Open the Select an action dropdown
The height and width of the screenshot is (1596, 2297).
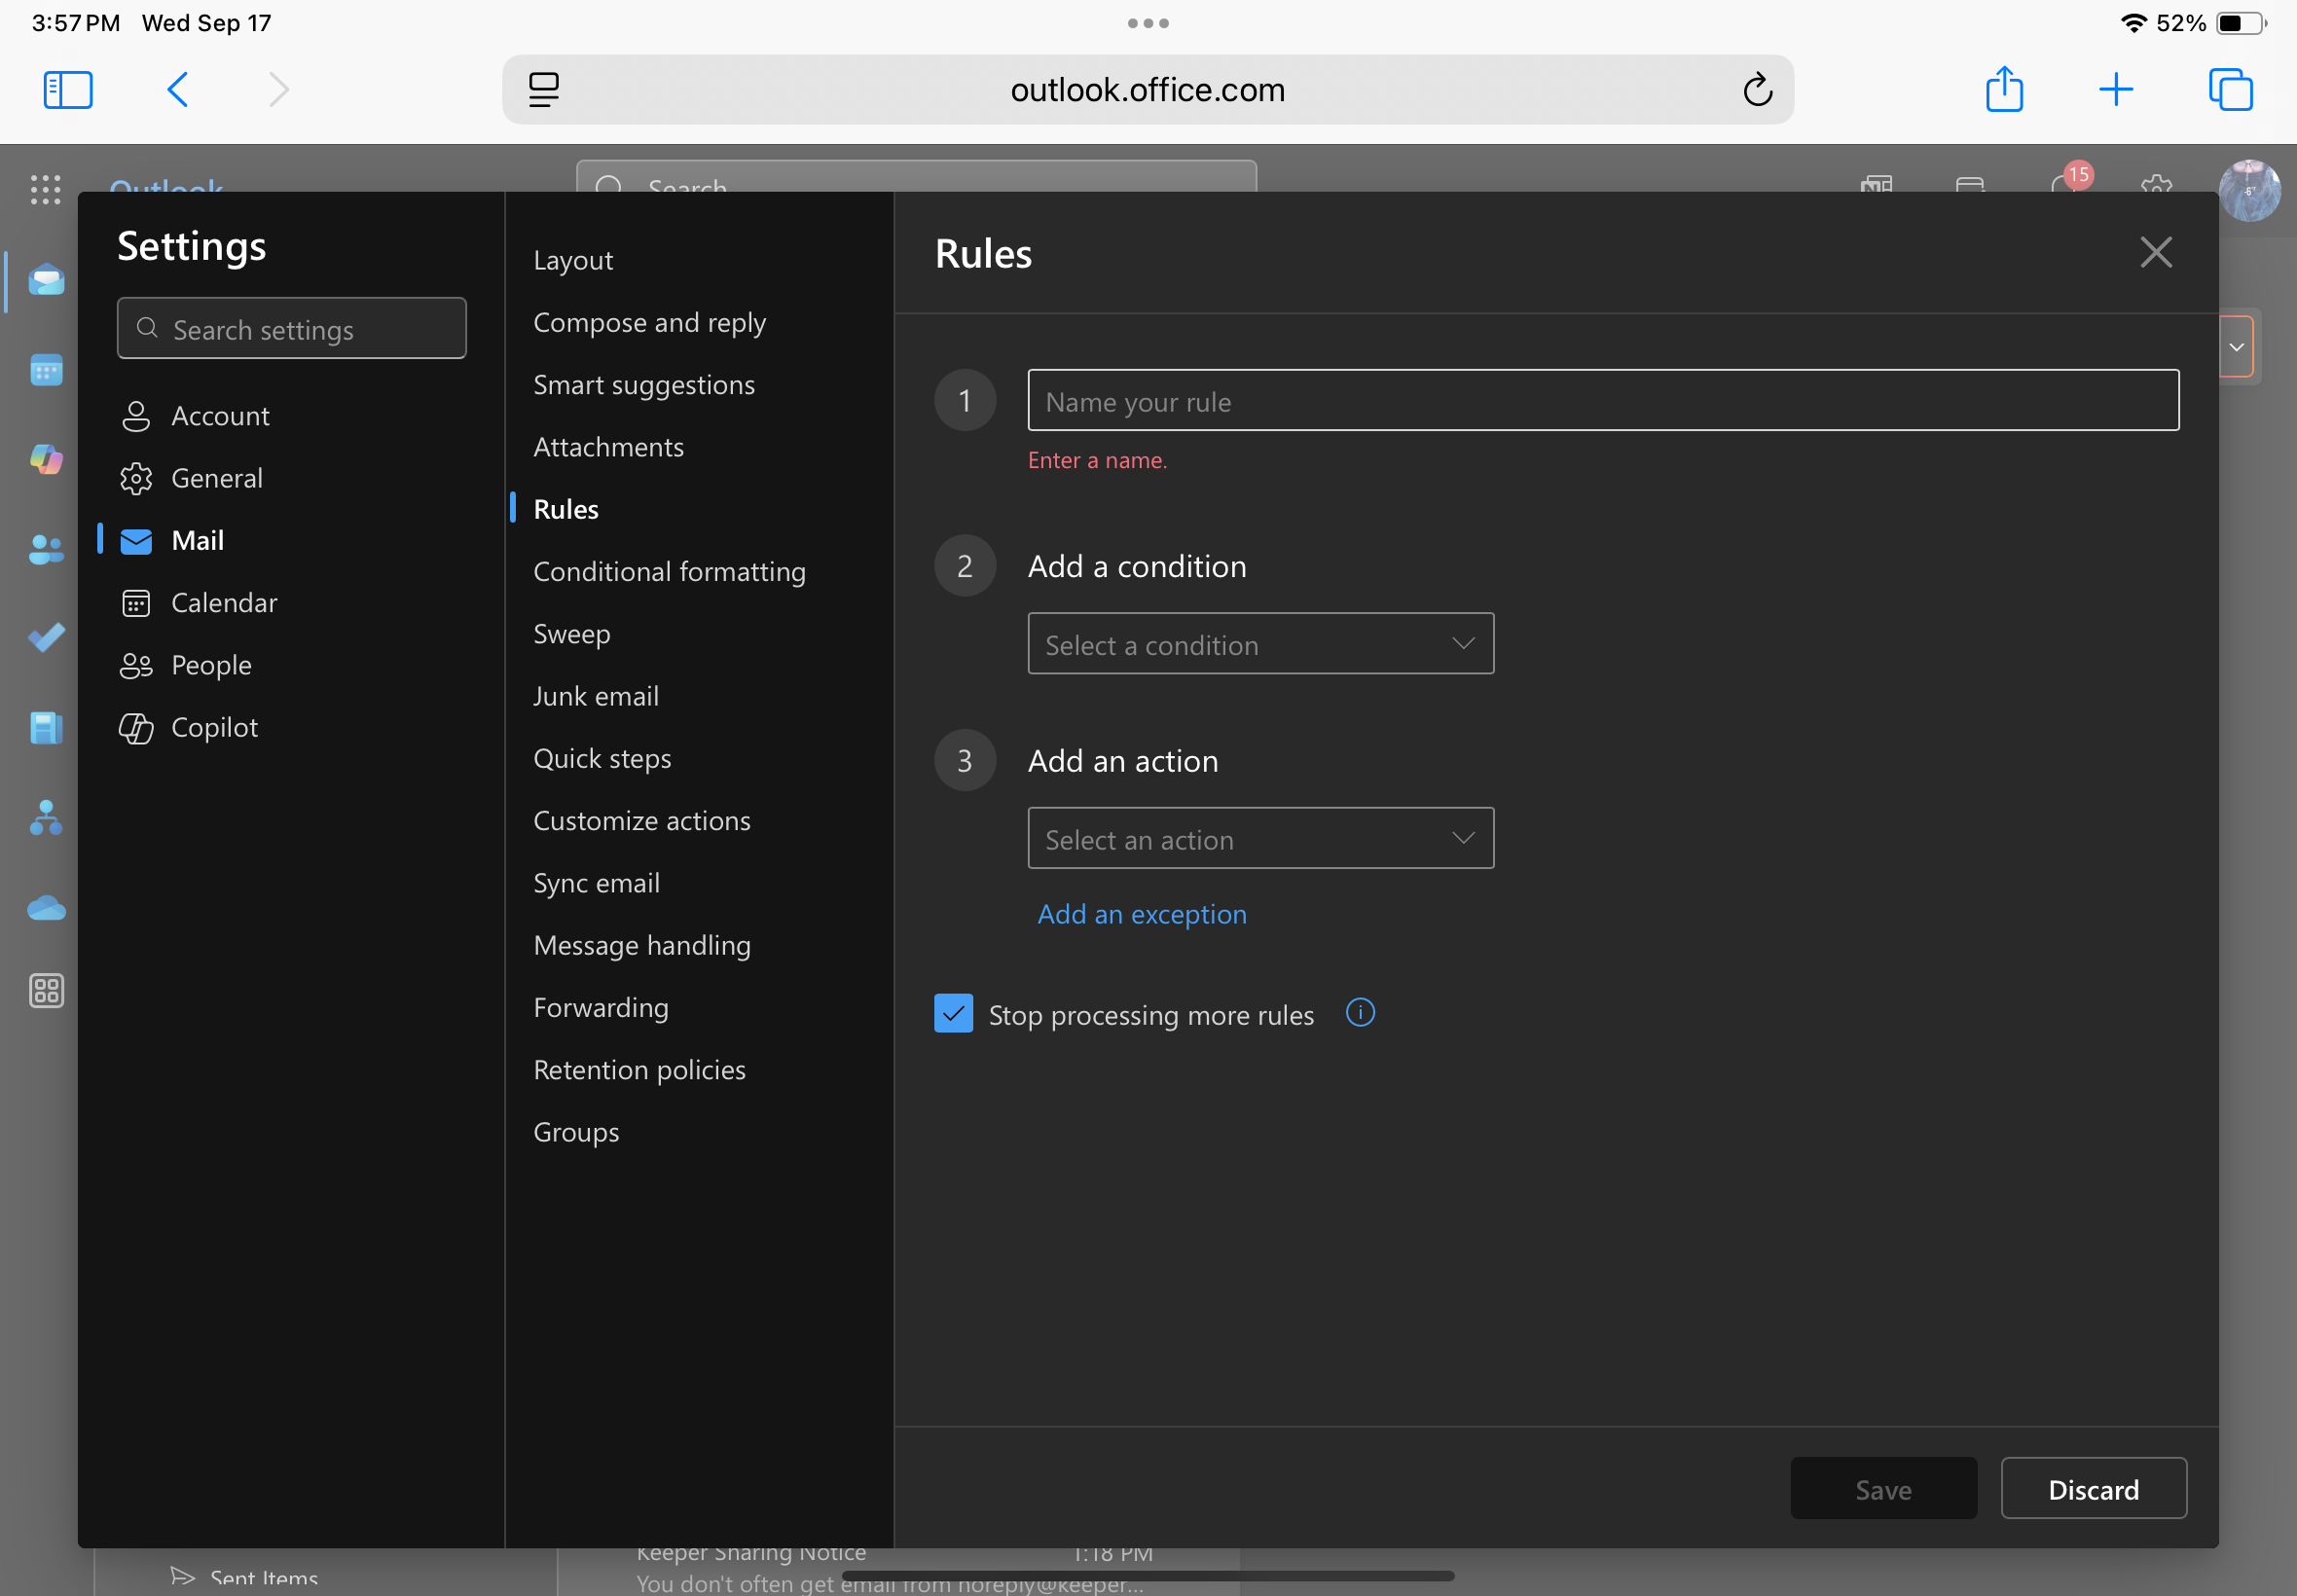pos(1259,839)
